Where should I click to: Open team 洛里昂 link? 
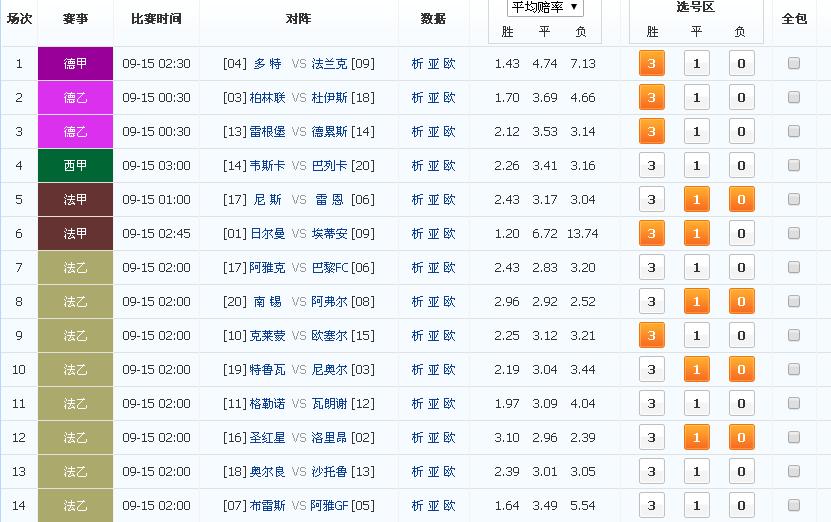click(330, 437)
